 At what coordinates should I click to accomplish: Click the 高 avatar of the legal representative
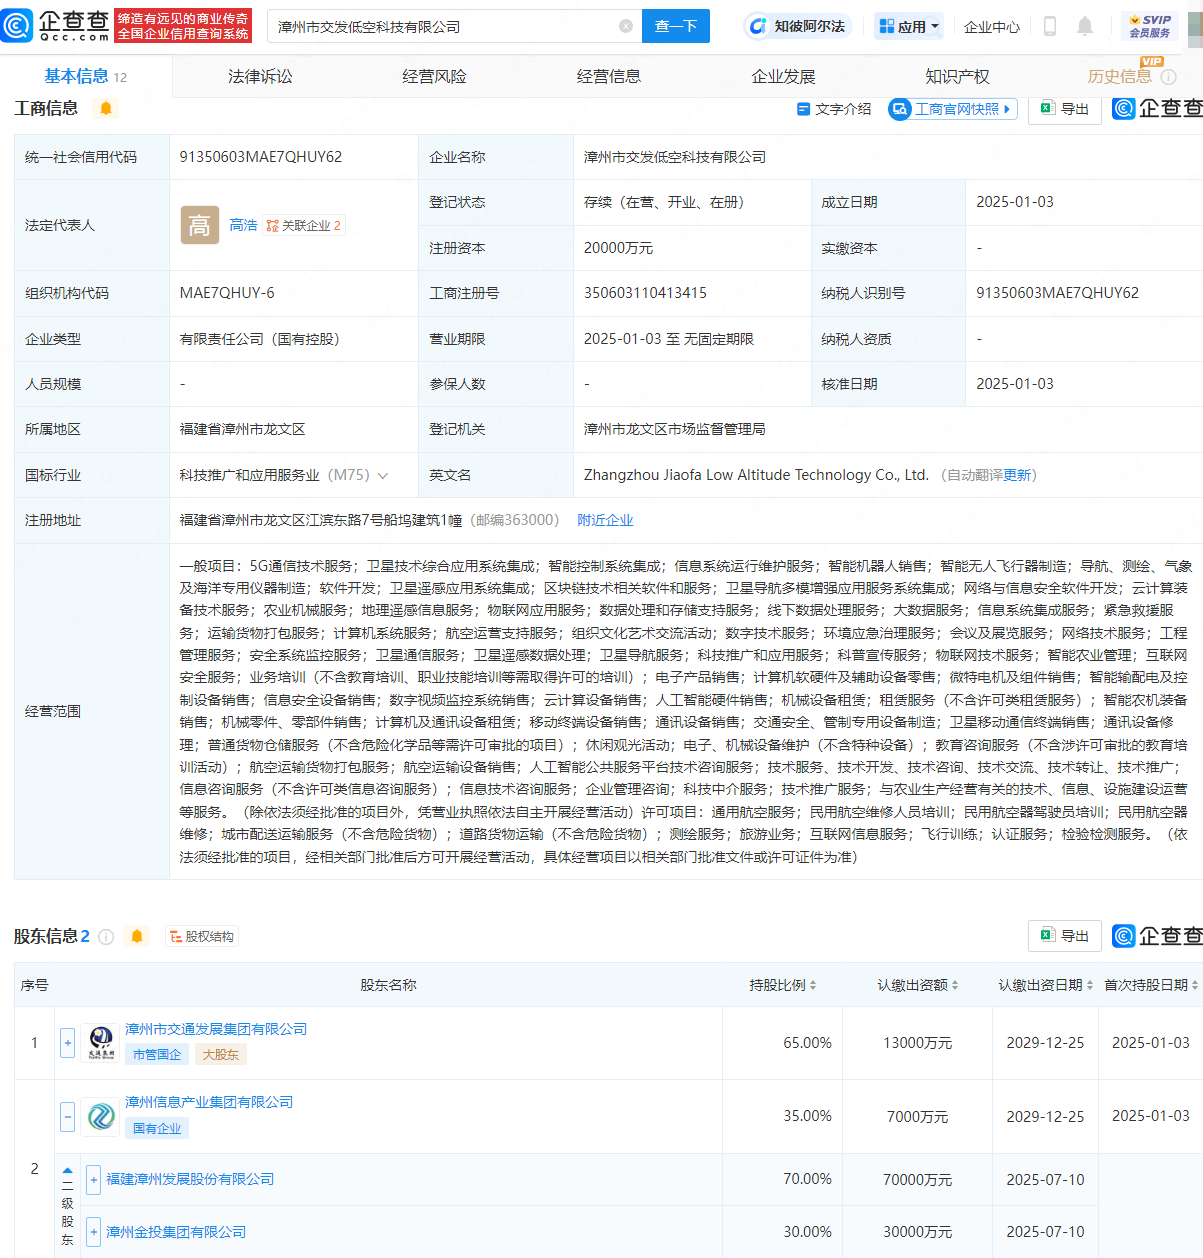pyautogui.click(x=200, y=225)
